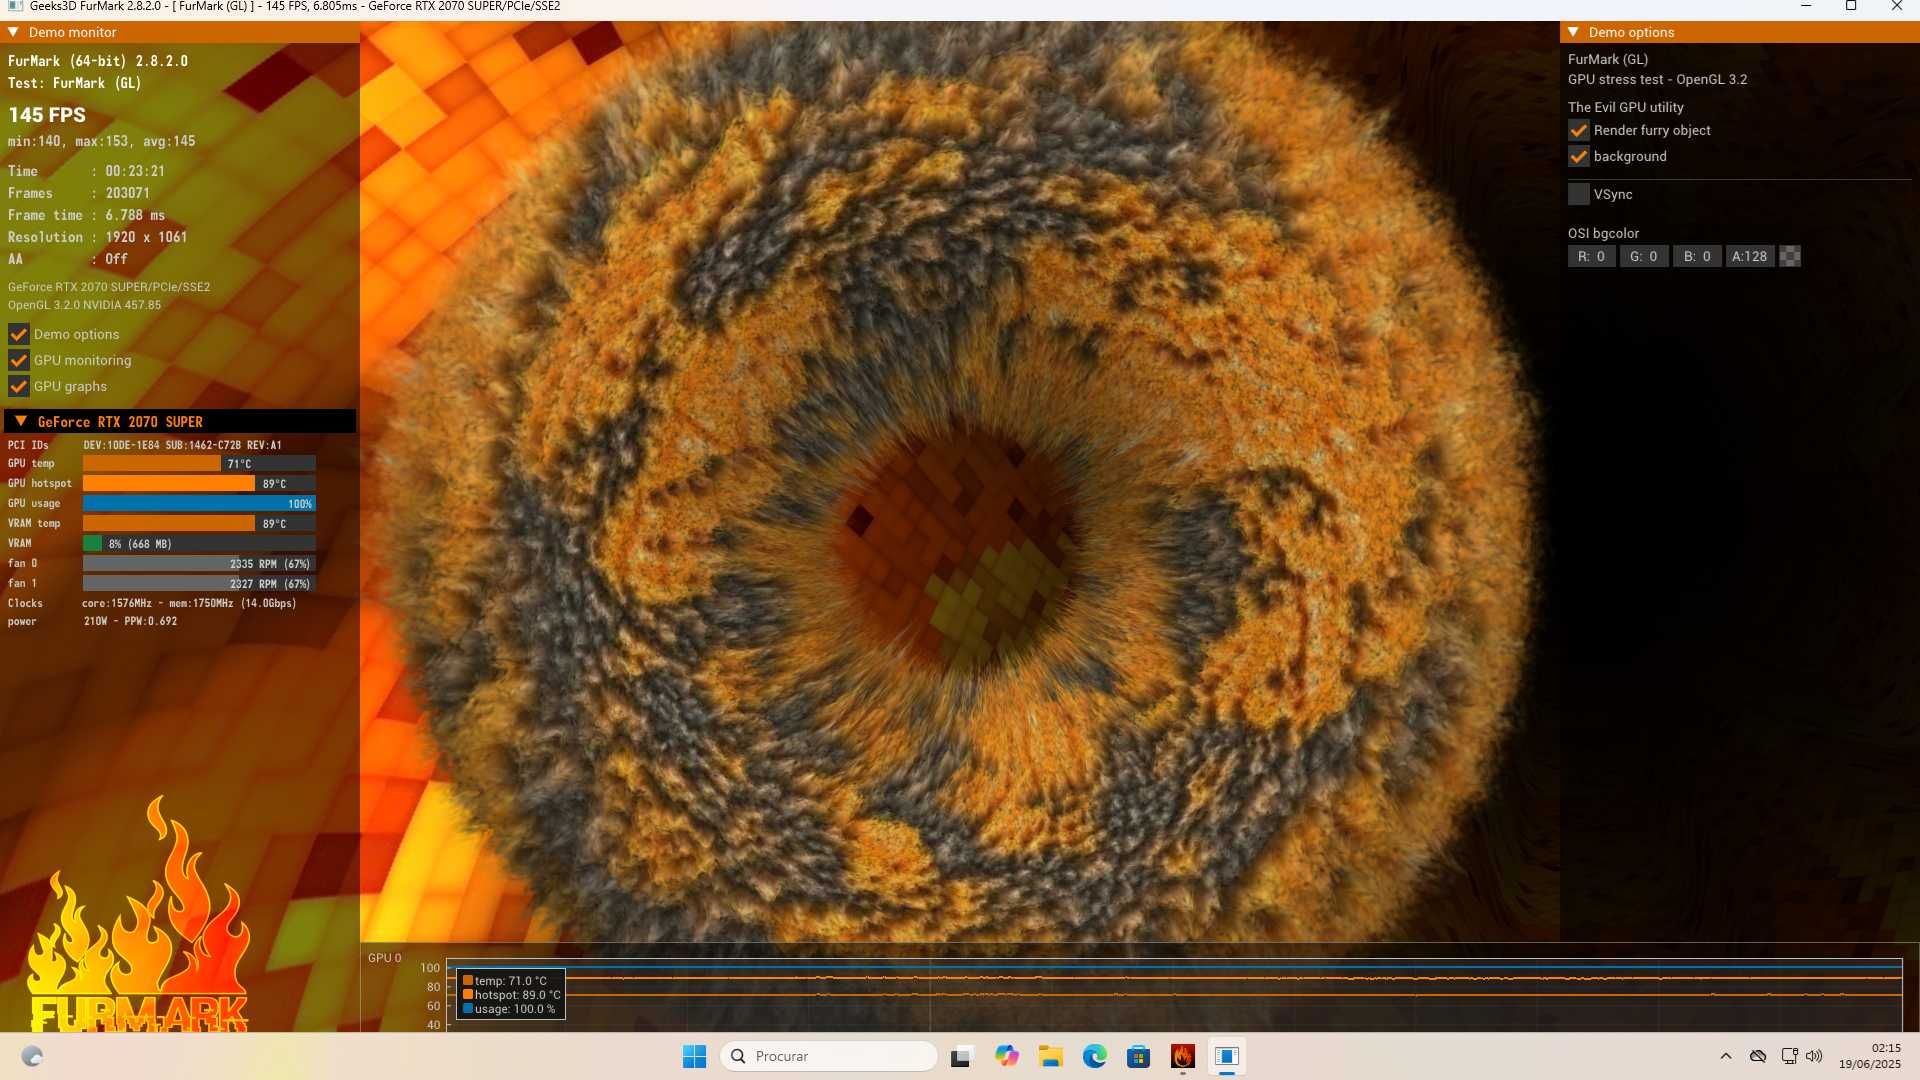The width and height of the screenshot is (1920, 1080).
Task: Collapse the Demo options panel triangle
Action: pyautogui.click(x=1573, y=32)
